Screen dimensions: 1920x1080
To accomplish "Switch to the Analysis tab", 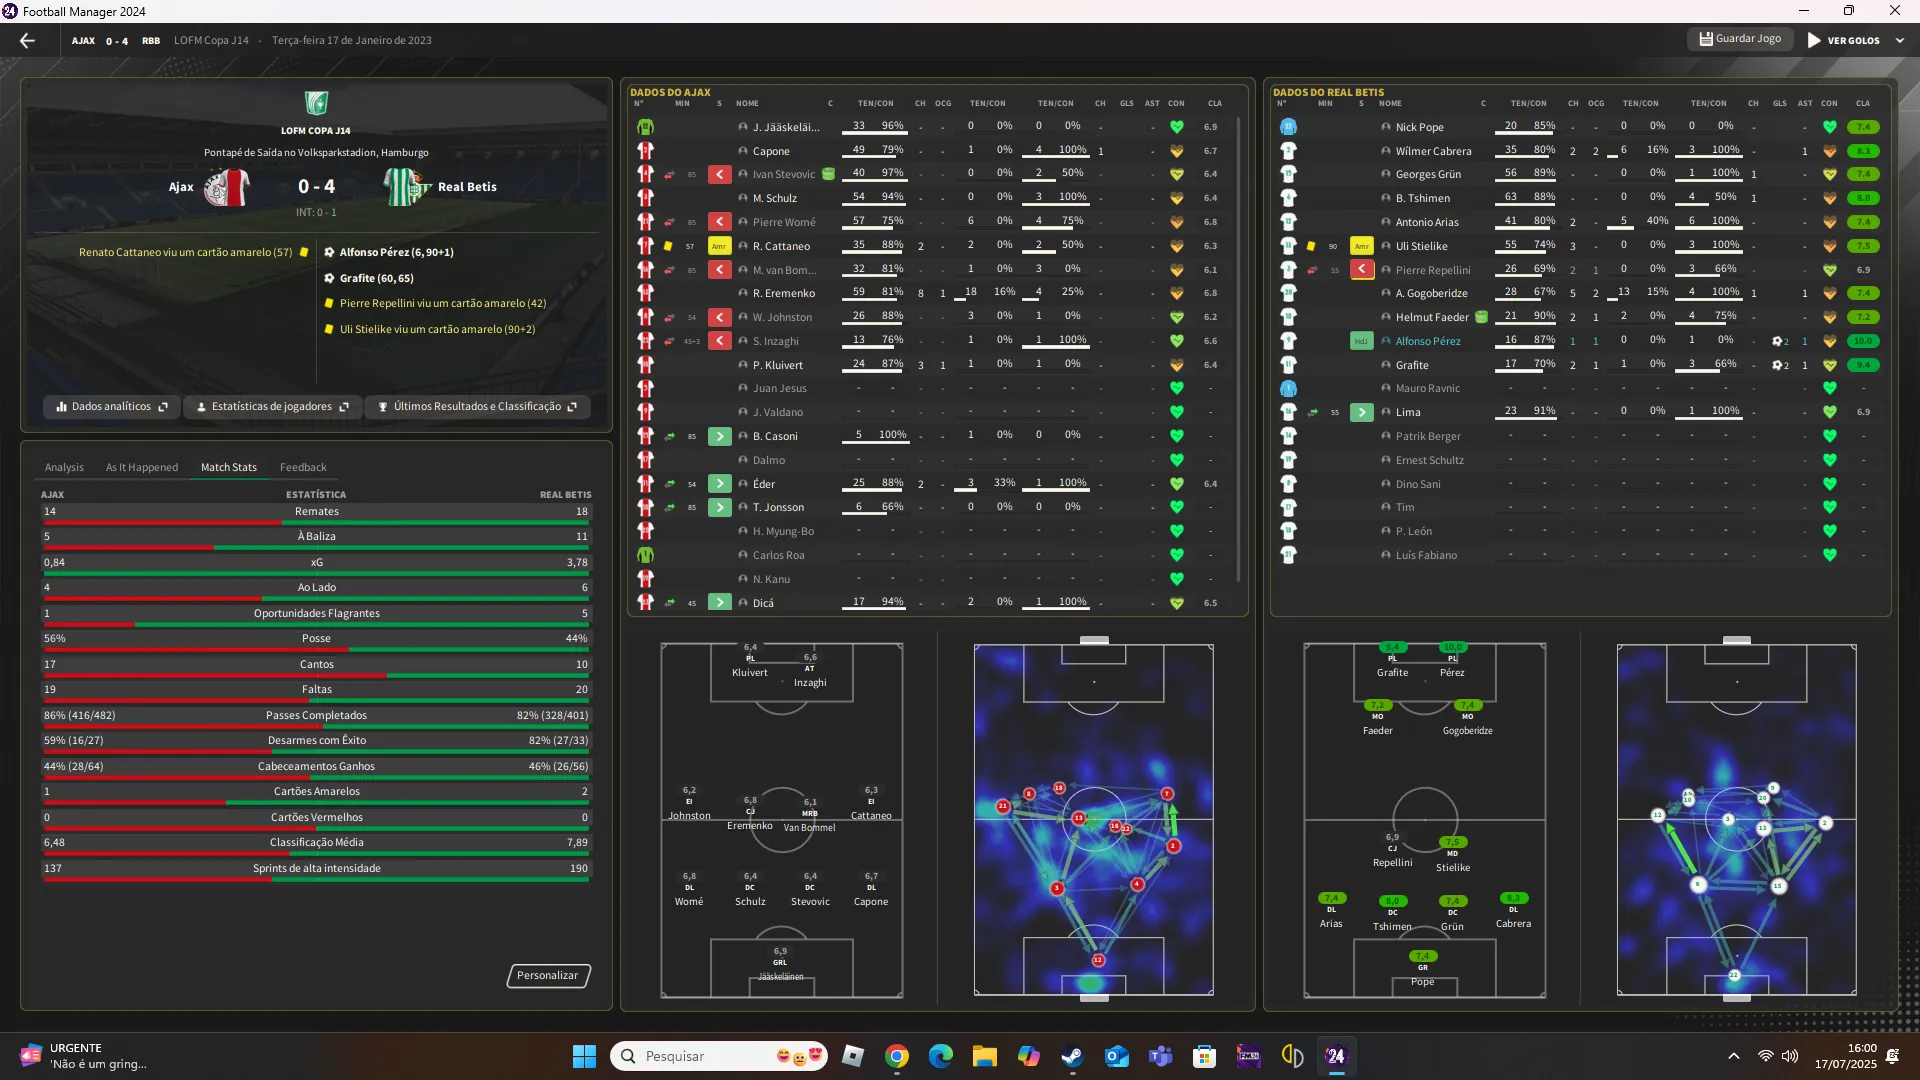I will (x=64, y=467).
